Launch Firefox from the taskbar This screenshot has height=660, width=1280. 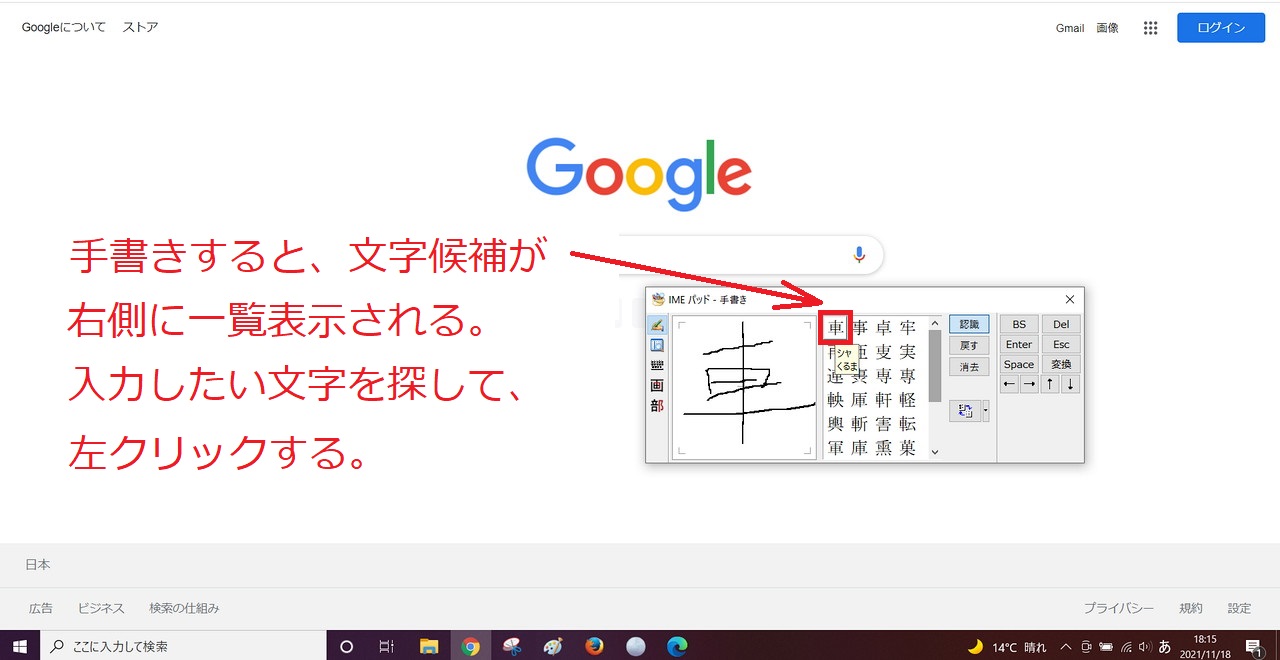594,646
